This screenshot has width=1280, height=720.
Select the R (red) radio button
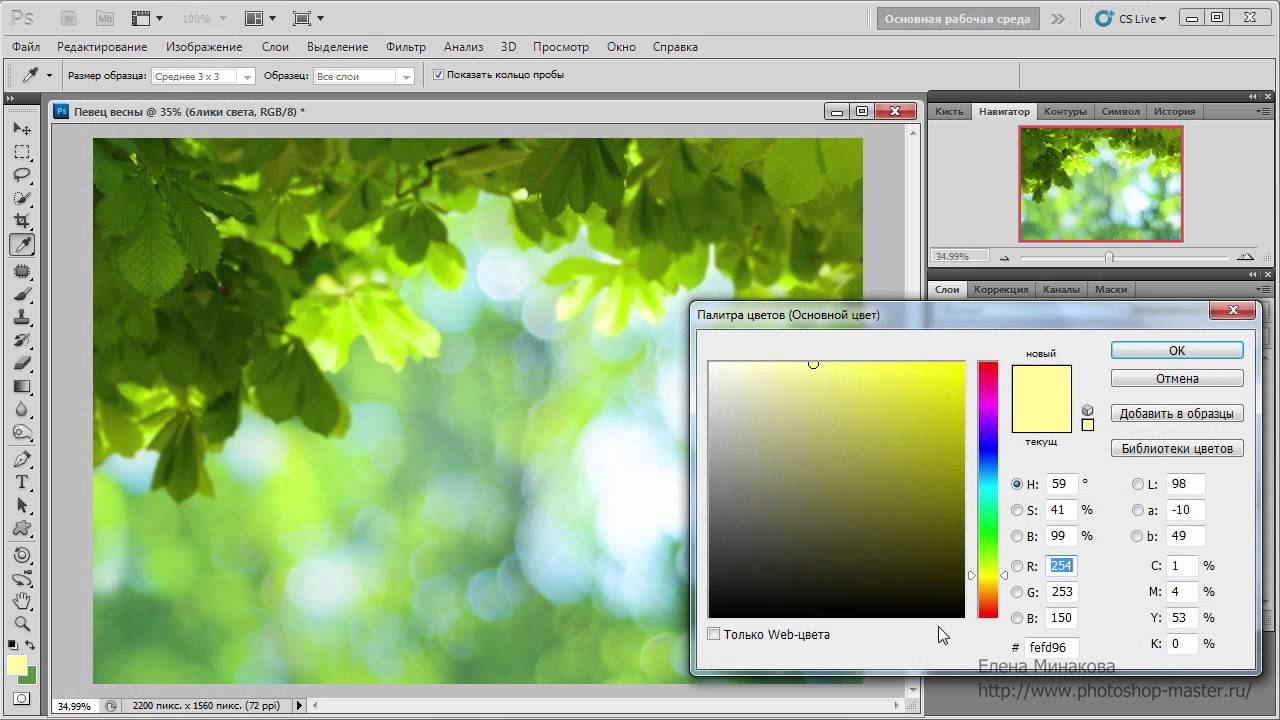(x=1017, y=566)
